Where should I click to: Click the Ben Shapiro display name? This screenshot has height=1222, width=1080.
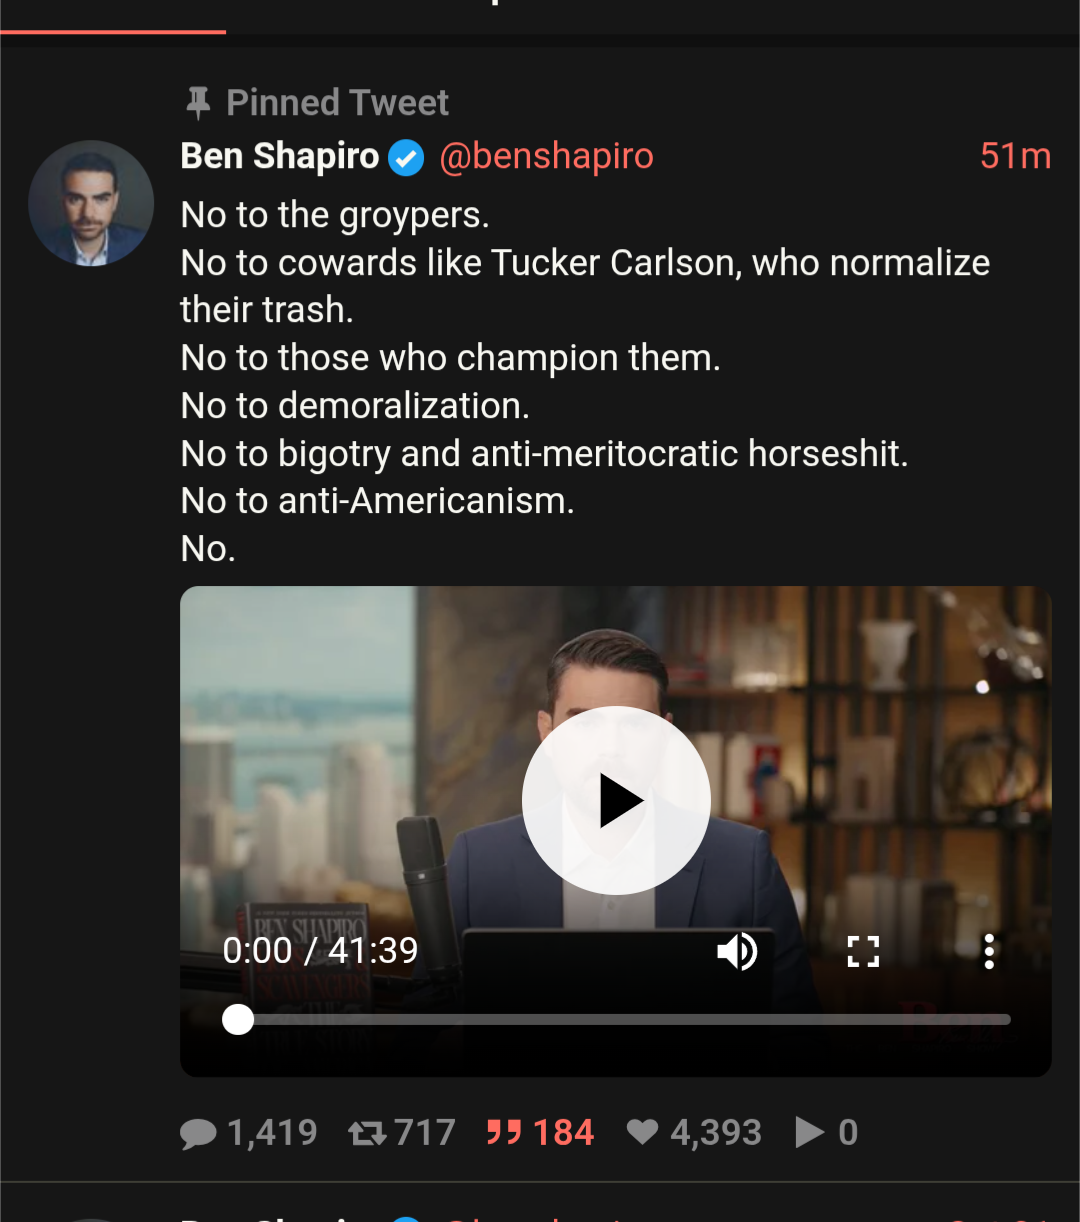pos(280,157)
